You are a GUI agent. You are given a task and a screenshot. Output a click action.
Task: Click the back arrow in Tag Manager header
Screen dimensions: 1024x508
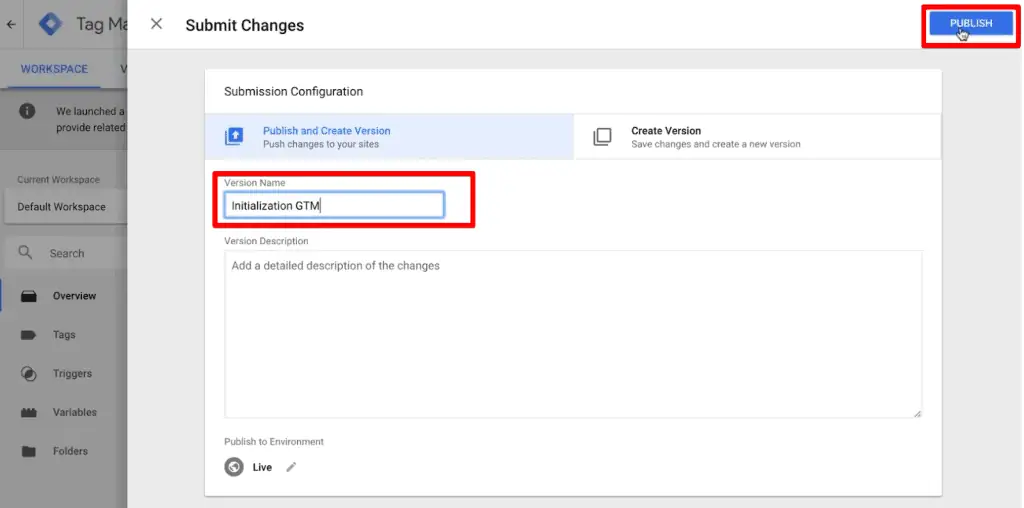click(x=11, y=25)
